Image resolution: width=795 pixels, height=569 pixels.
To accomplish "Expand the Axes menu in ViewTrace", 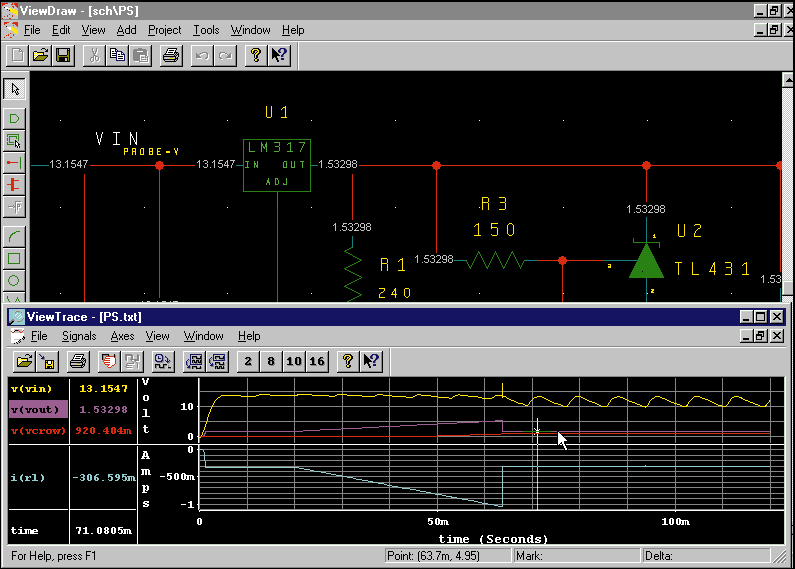I will (122, 336).
